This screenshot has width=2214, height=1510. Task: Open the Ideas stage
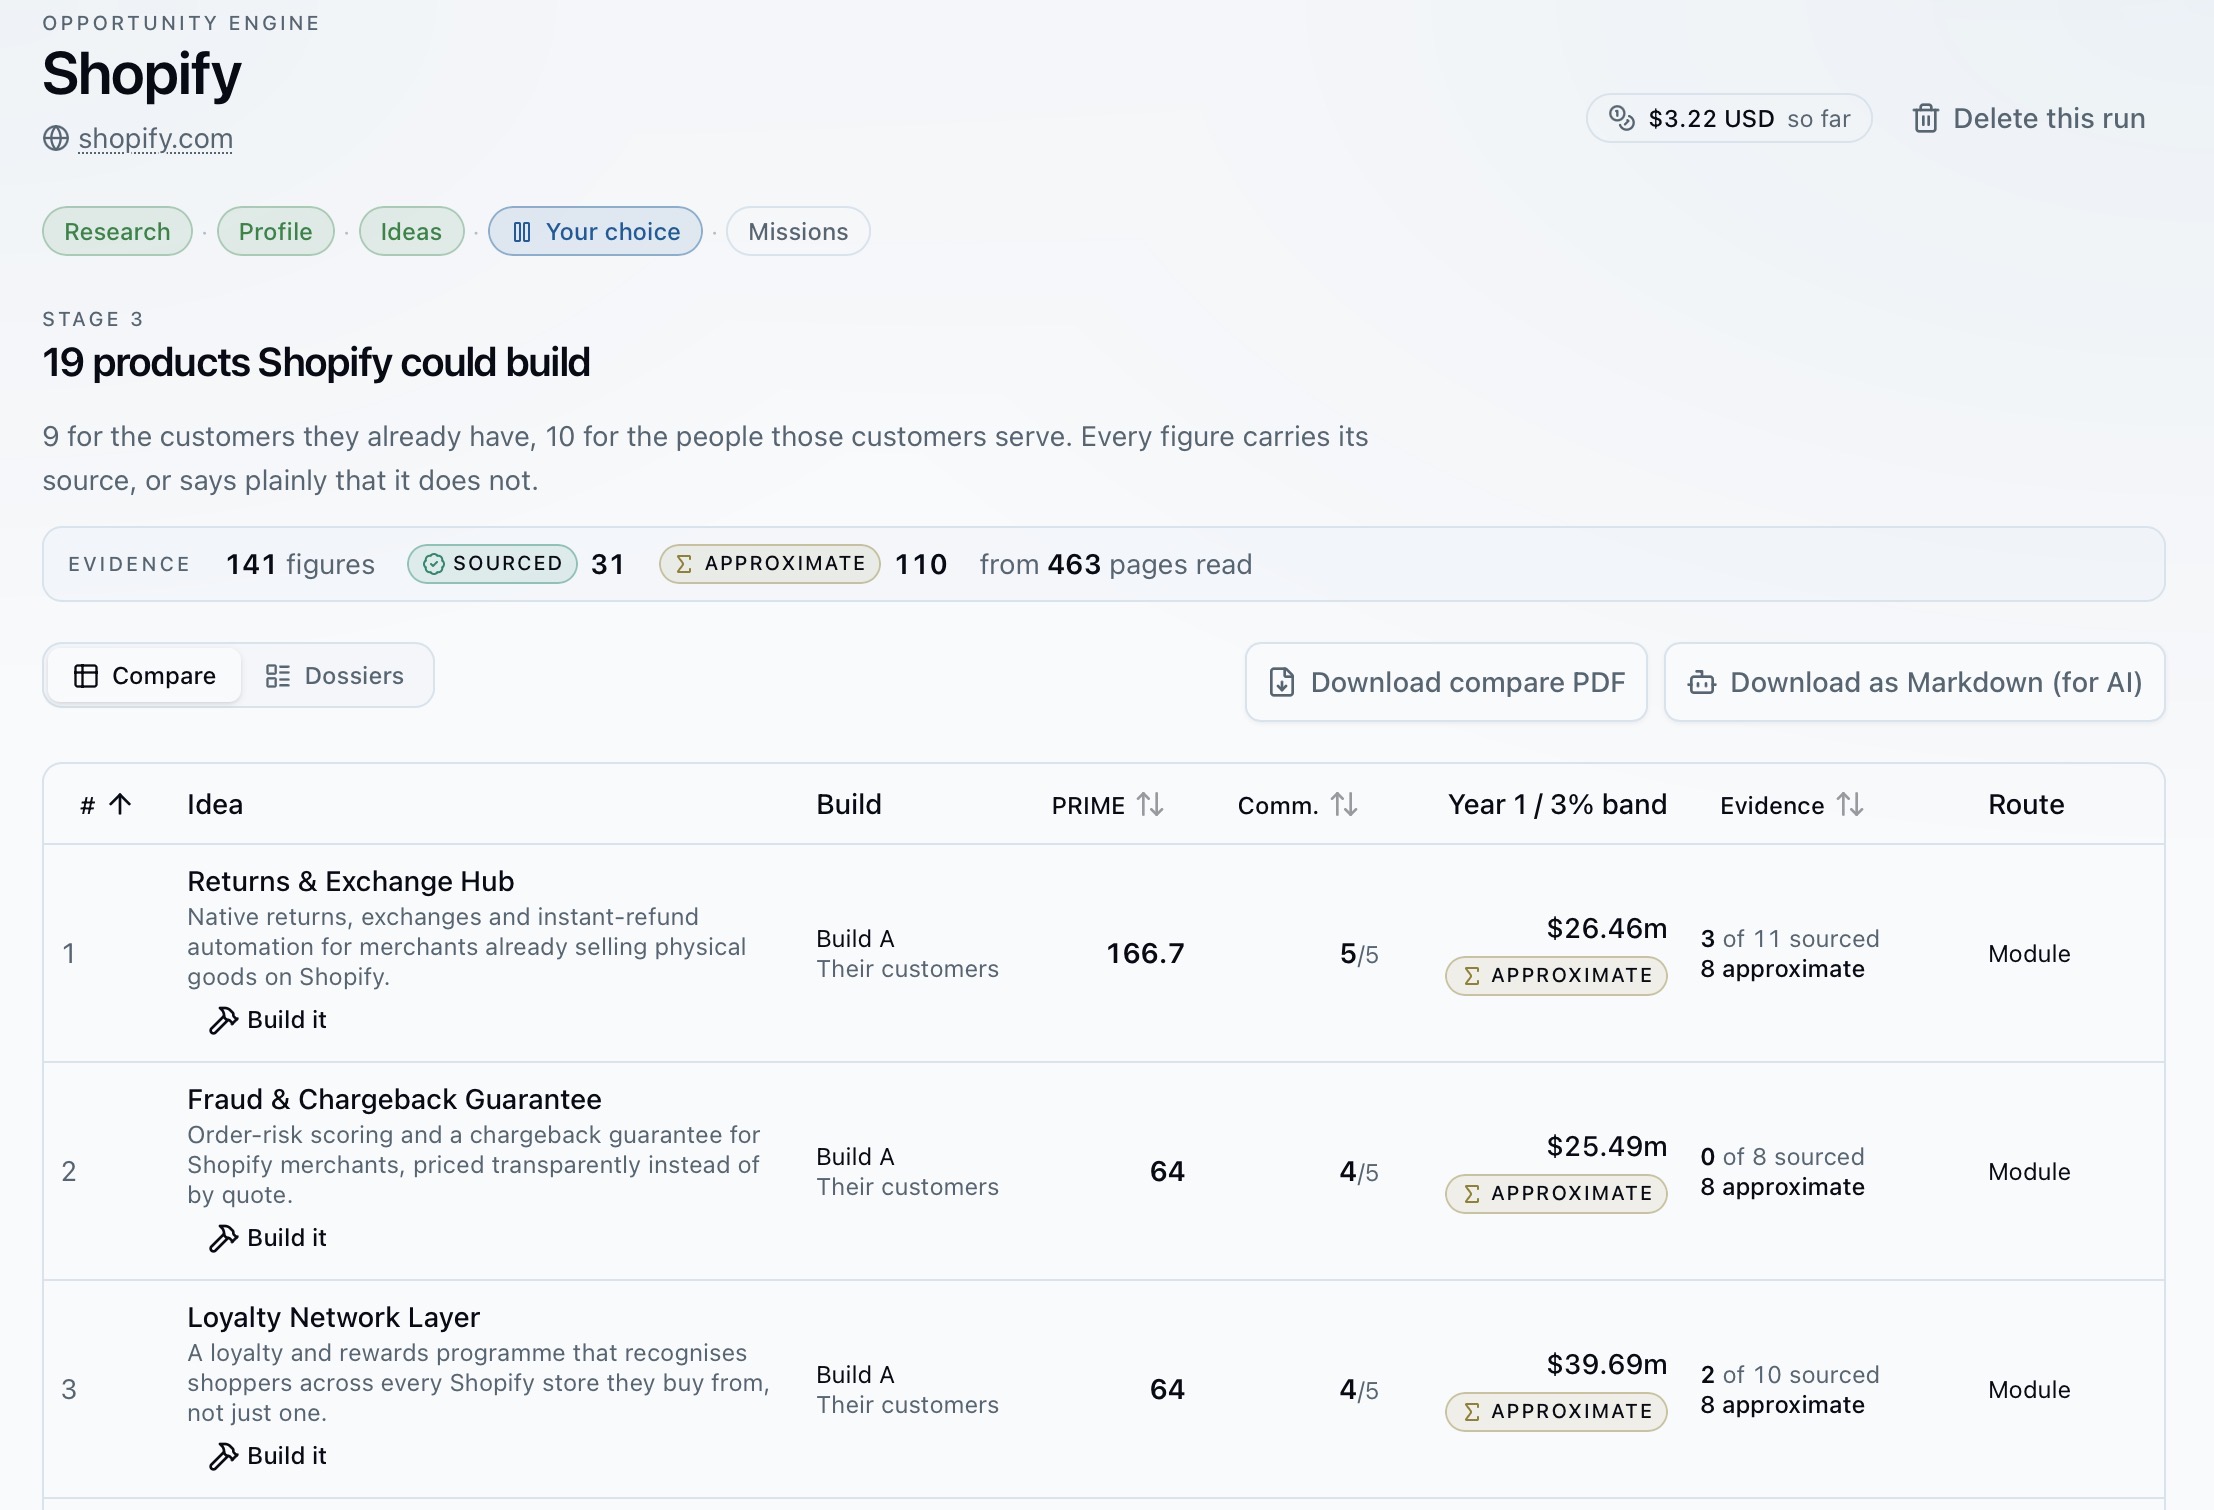[411, 232]
